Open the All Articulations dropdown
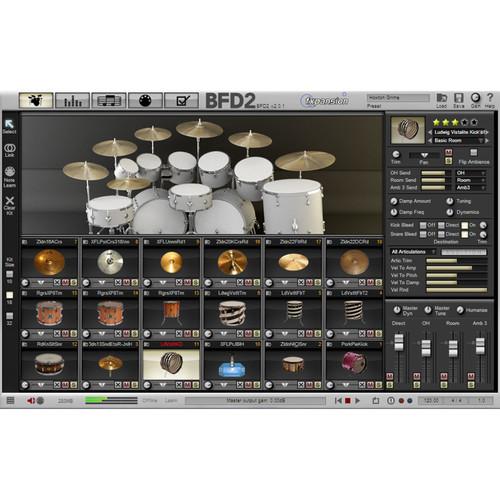 pos(413,252)
